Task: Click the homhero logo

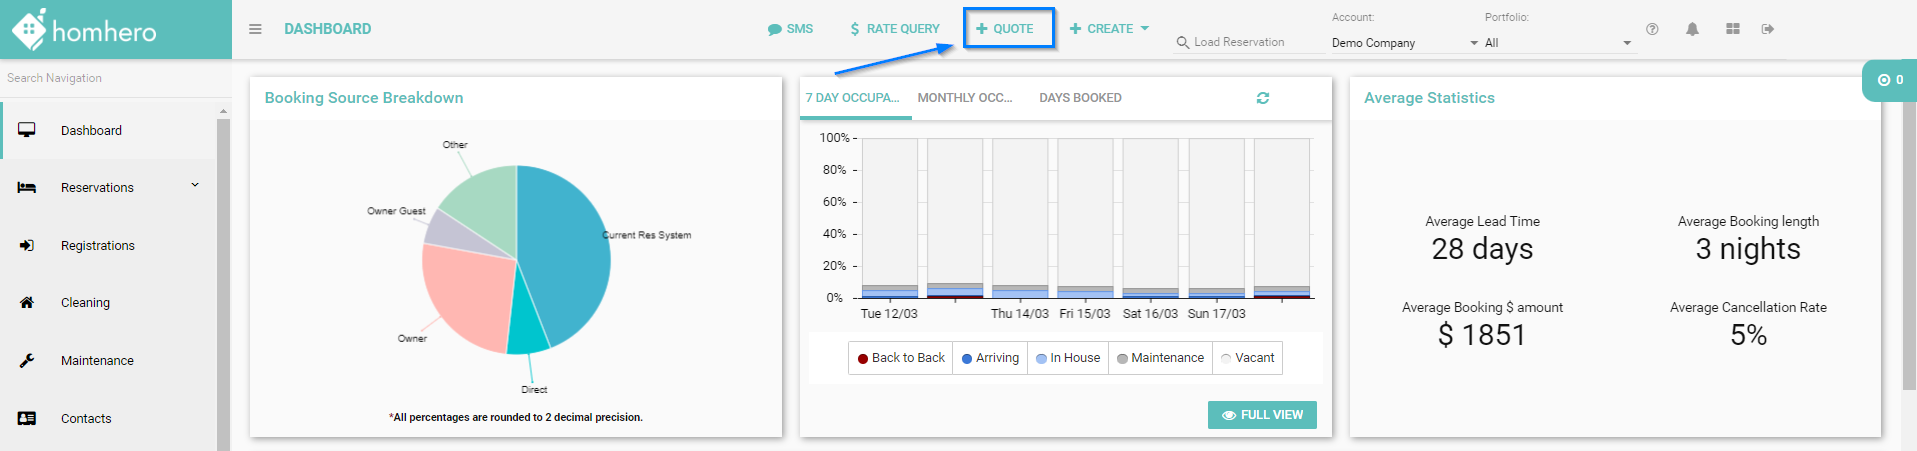Action: pyautogui.click(x=85, y=30)
